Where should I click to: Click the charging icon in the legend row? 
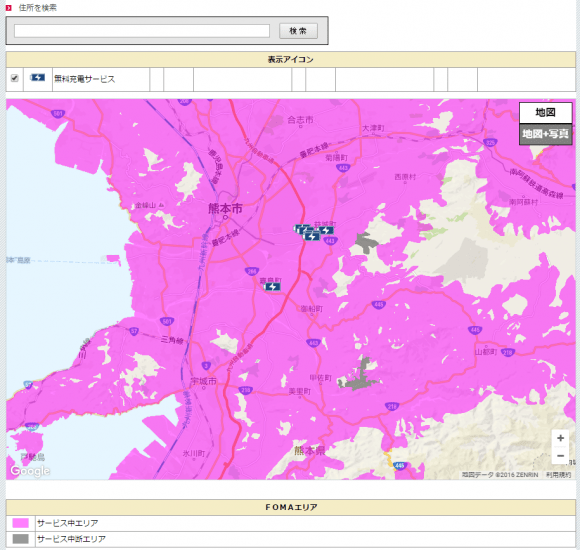click(x=37, y=78)
